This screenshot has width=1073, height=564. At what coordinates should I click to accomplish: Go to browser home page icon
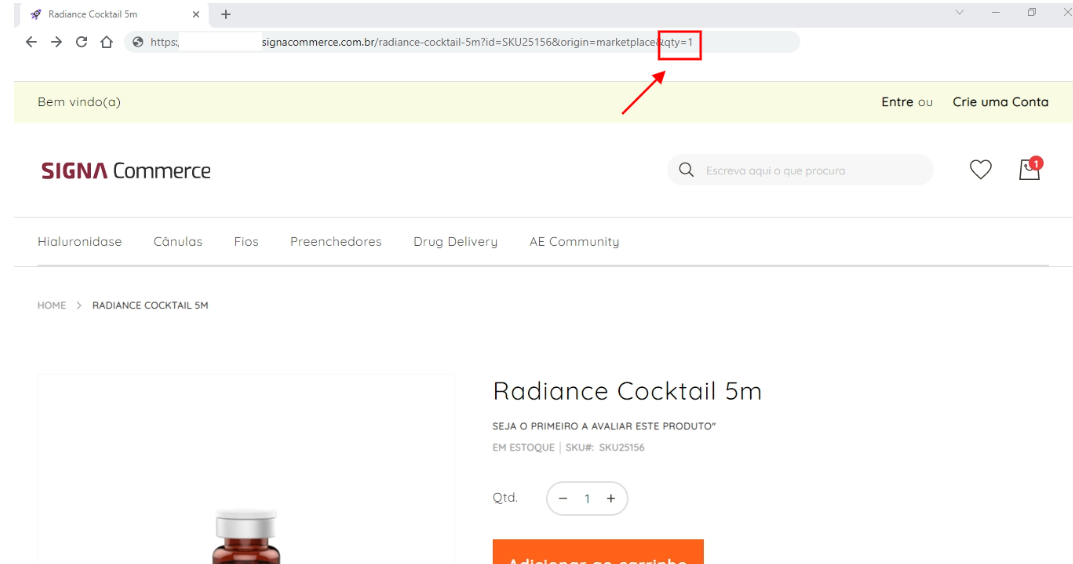(105, 42)
